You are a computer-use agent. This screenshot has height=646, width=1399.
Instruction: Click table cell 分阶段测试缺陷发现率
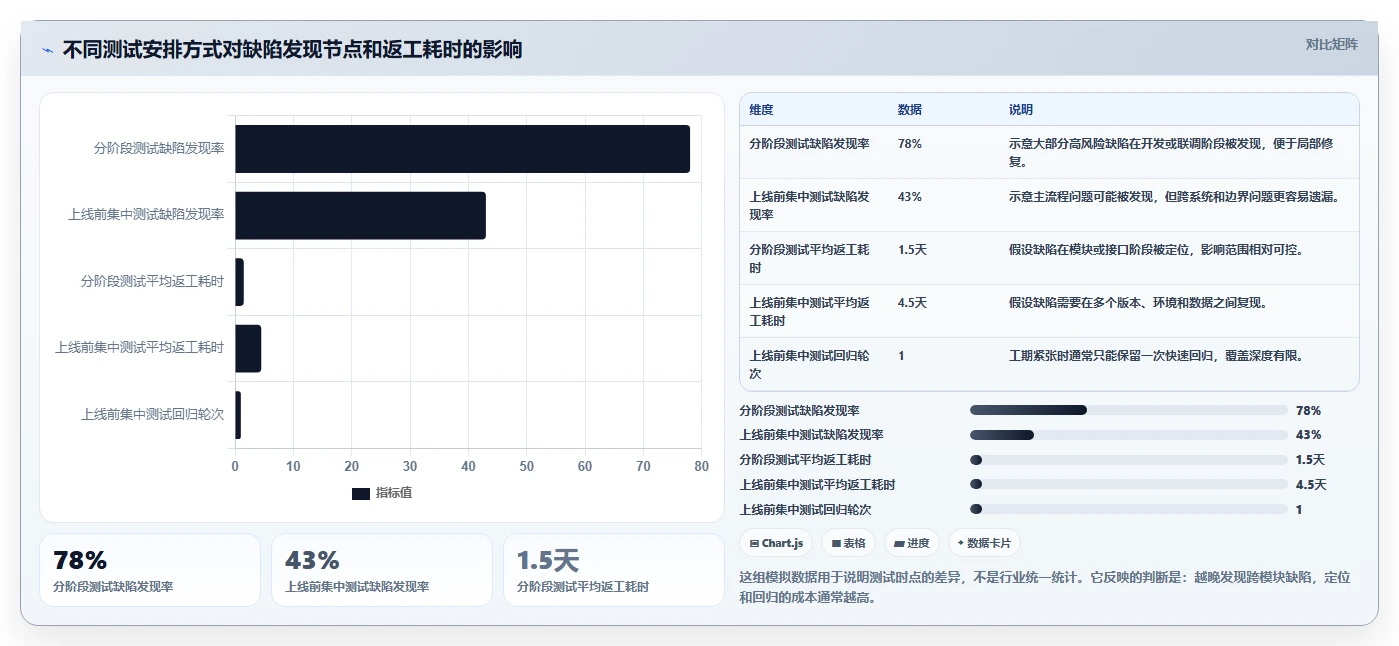[x=809, y=144]
